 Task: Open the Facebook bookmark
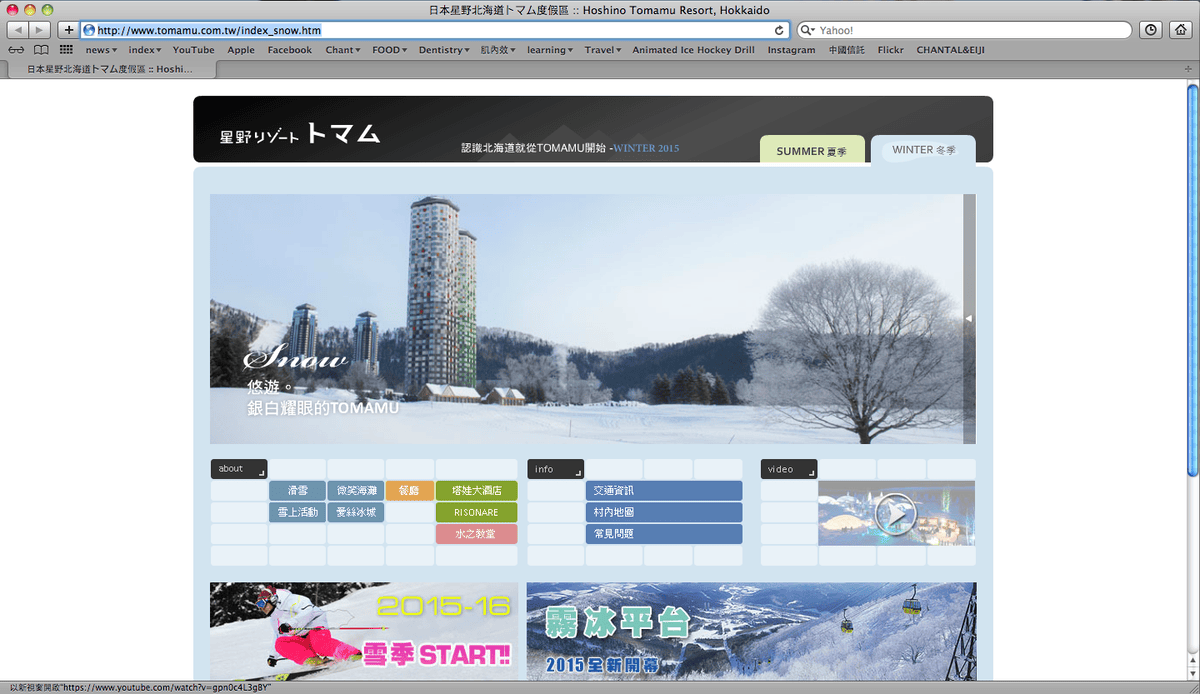290,49
